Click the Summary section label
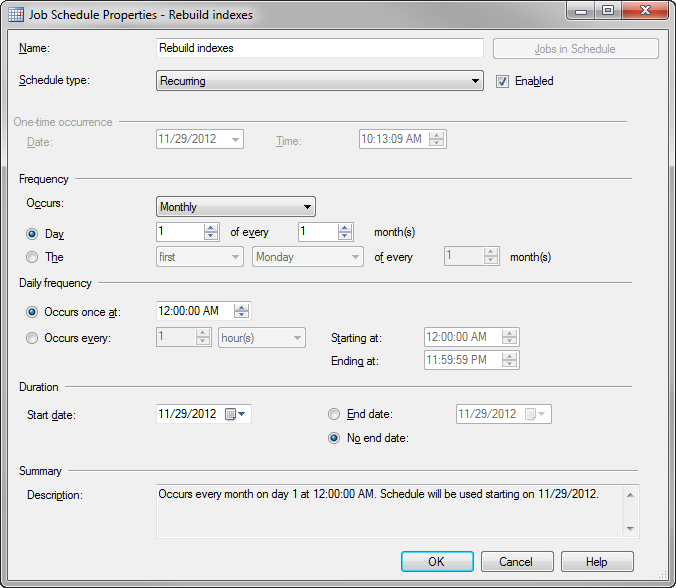 [x=41, y=471]
